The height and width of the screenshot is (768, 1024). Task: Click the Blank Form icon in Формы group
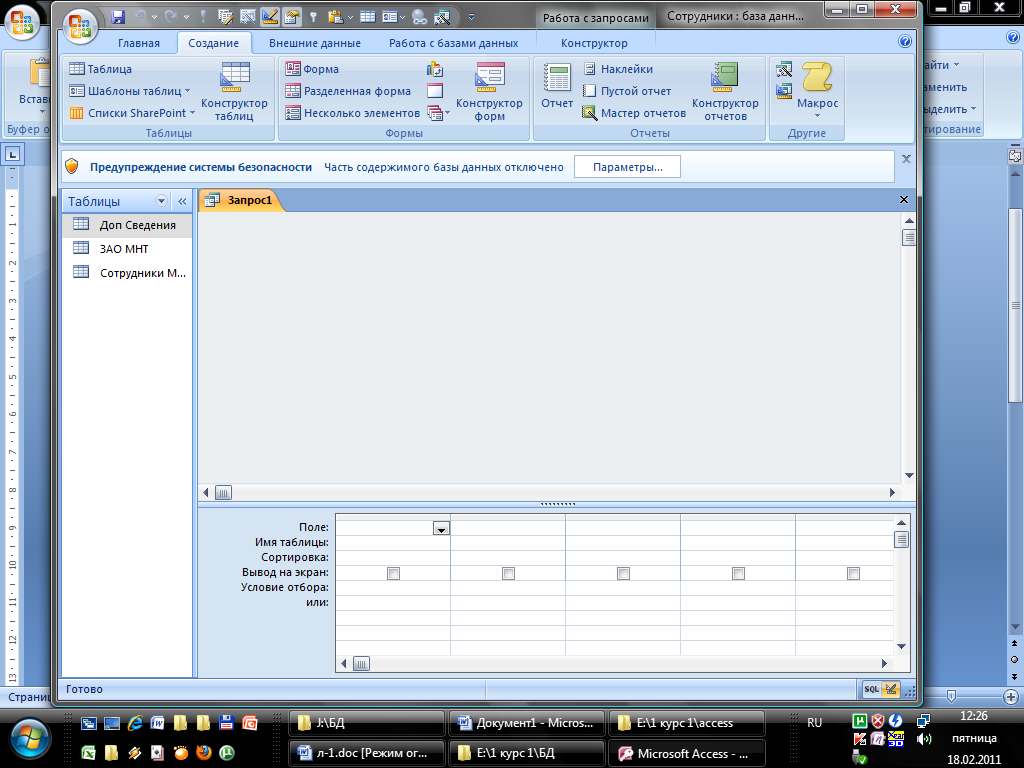coord(435,91)
